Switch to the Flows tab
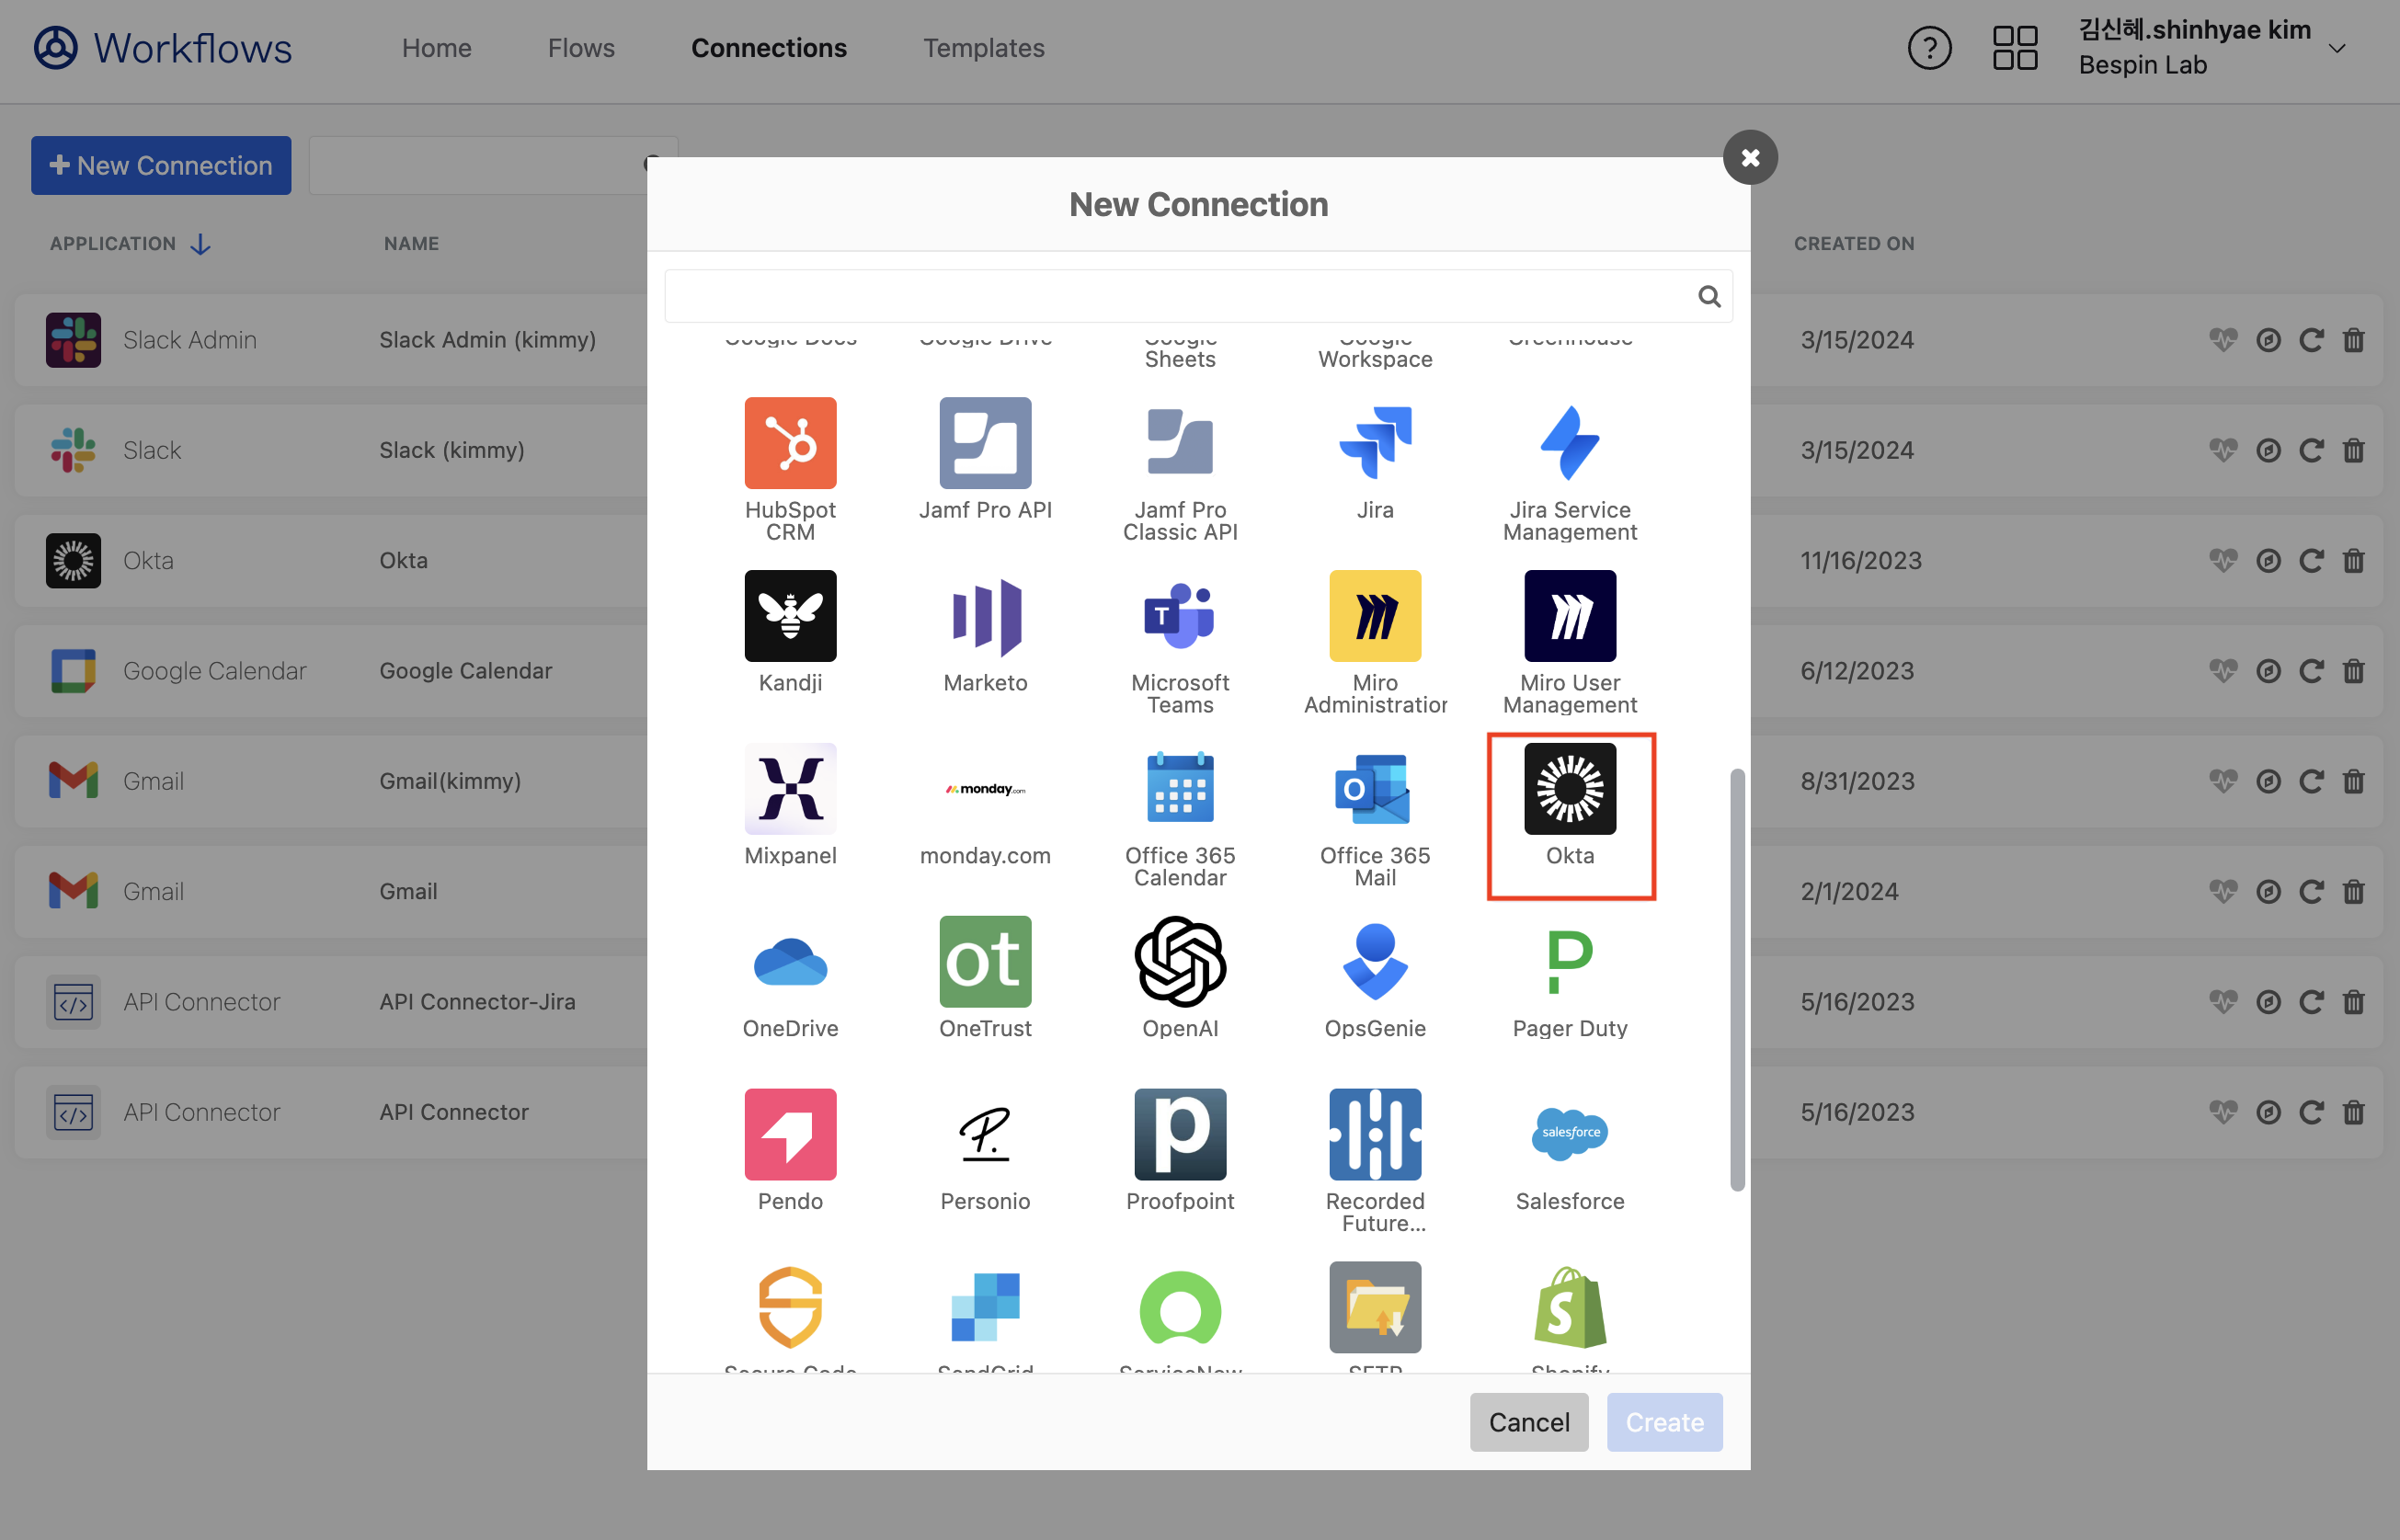 [x=581, y=48]
